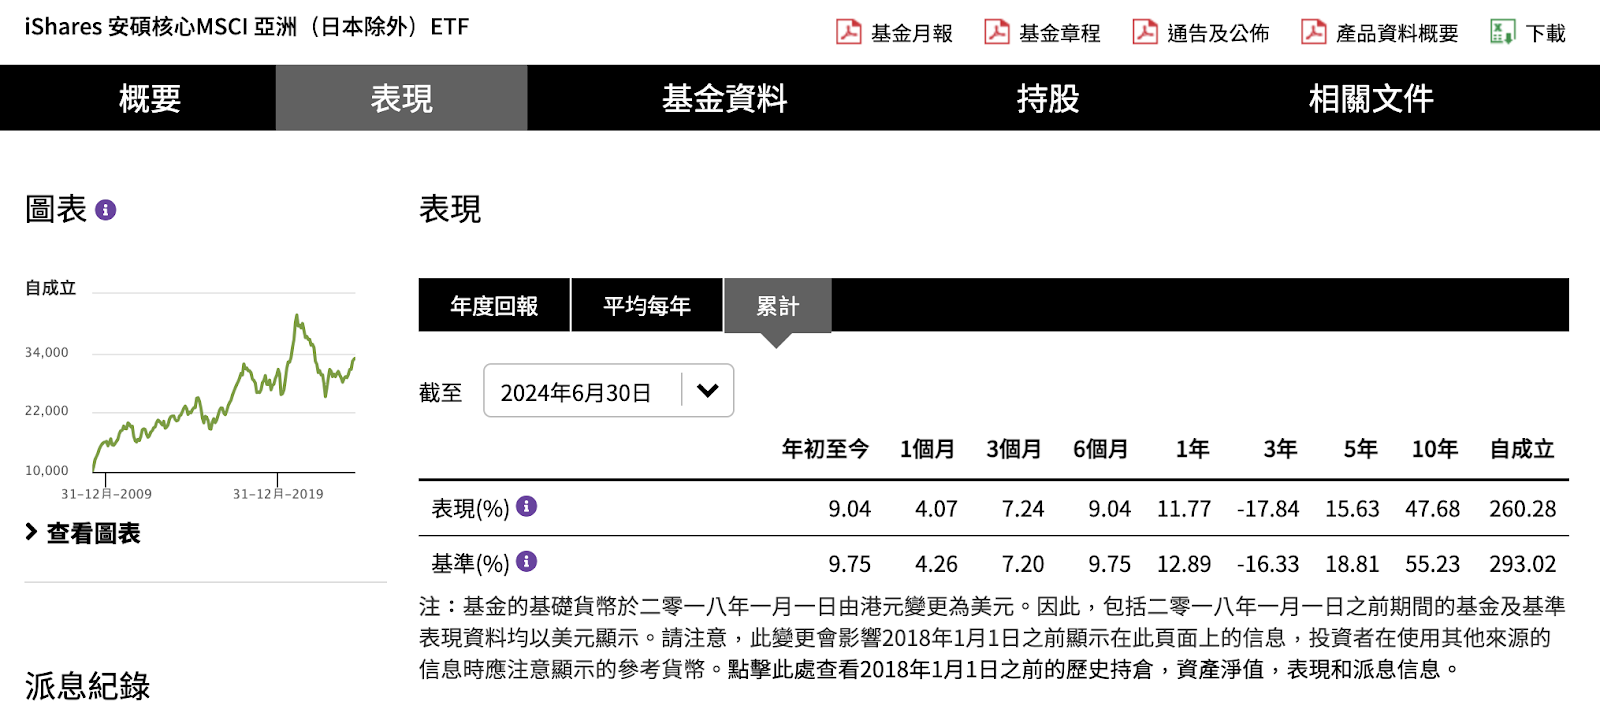
Task: Click the 1年 column header
Action: tap(1192, 449)
